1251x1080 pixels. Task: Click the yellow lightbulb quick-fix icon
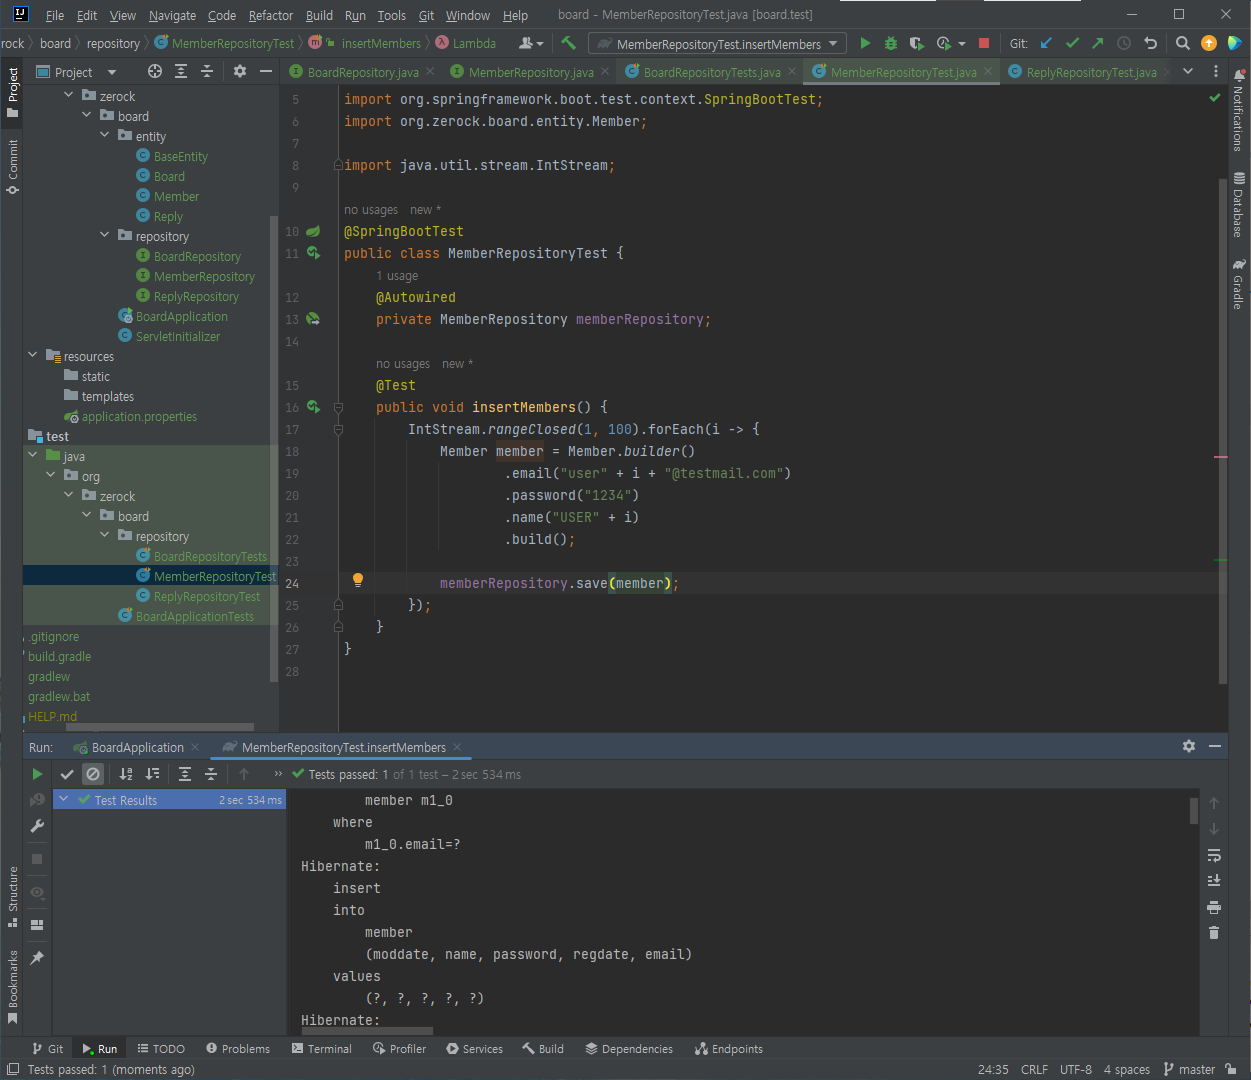[358, 580]
